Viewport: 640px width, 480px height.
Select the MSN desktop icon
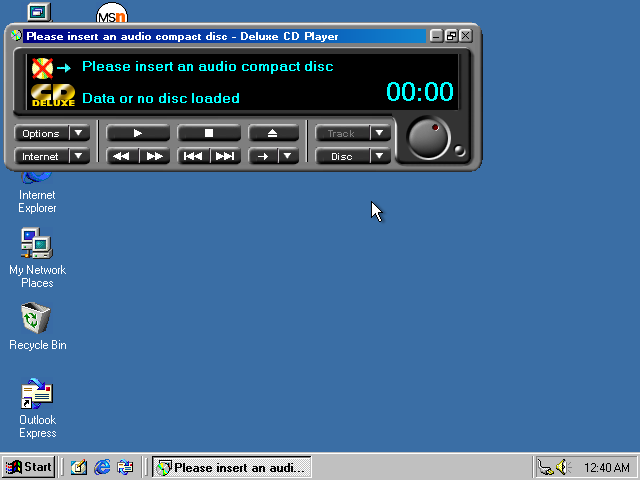coord(112,13)
